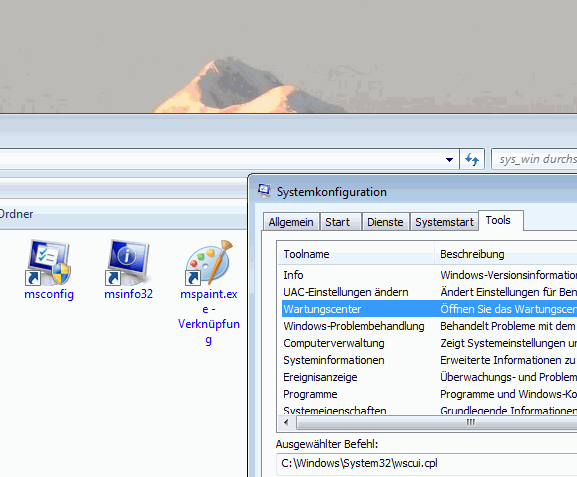Viewport: 577px width, 477px height.
Task: Select the Info tool row
Action: coord(429,275)
